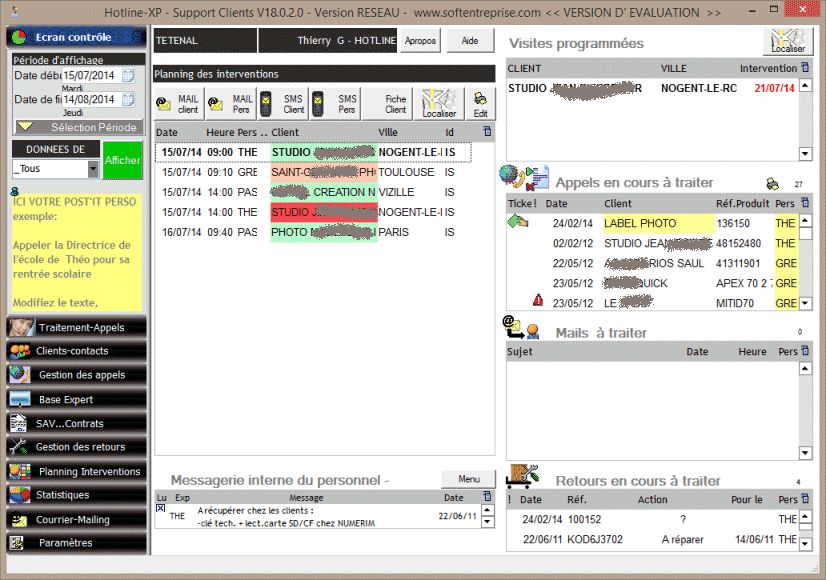
Task: Open the _Tous data dropdown
Action: [x=93, y=169]
